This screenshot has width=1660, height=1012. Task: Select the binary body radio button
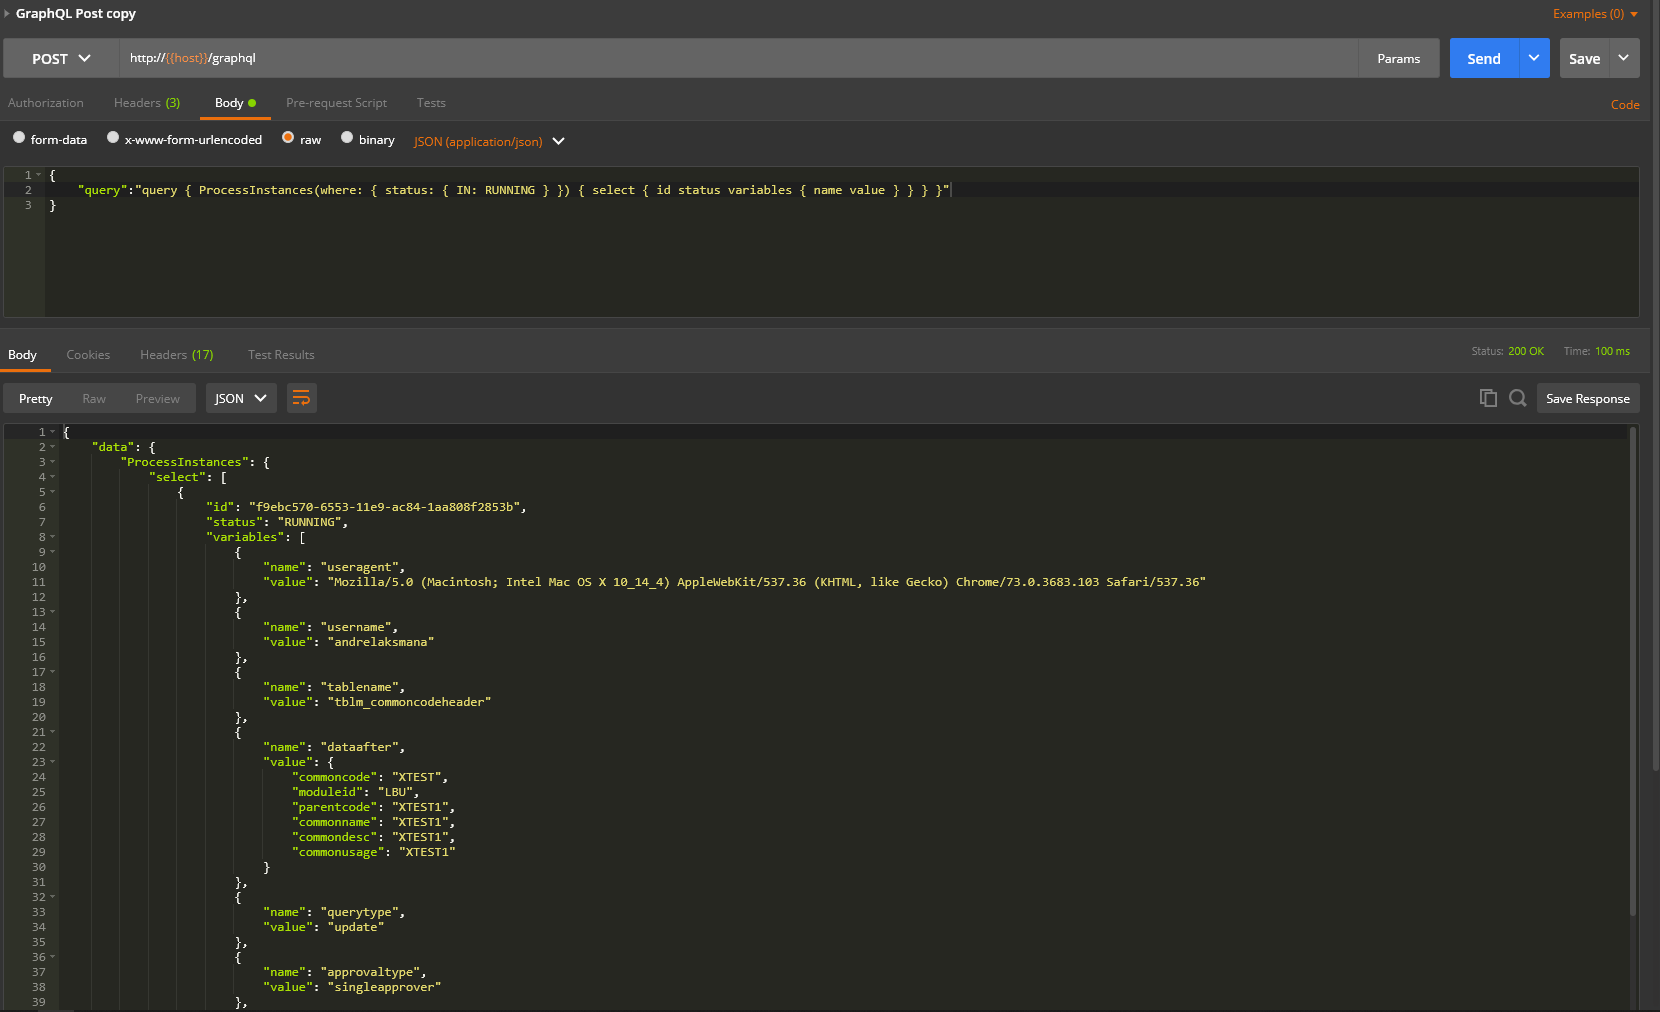347,138
